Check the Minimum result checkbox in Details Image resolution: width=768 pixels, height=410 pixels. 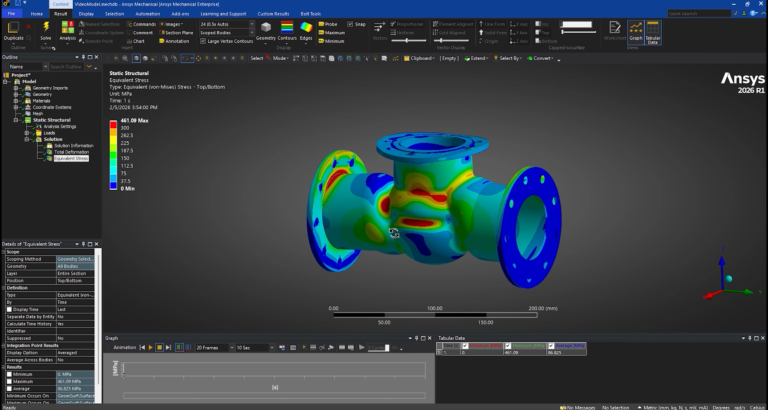pos(9,374)
